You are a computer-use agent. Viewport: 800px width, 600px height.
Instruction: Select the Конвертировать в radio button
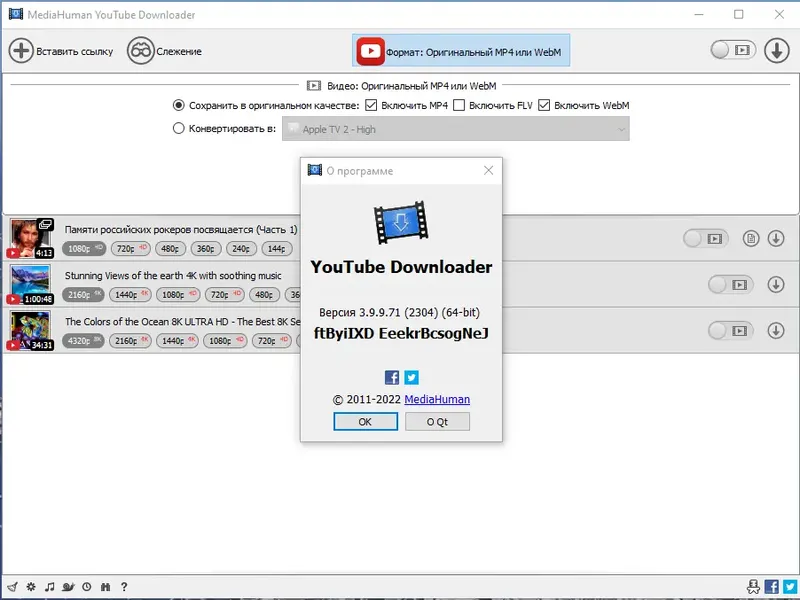[180, 128]
